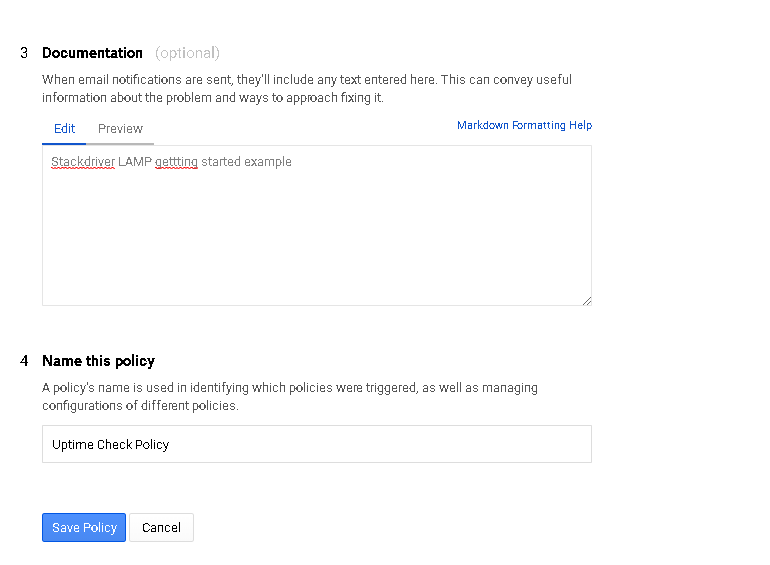Open the Preview tab

(x=120, y=129)
